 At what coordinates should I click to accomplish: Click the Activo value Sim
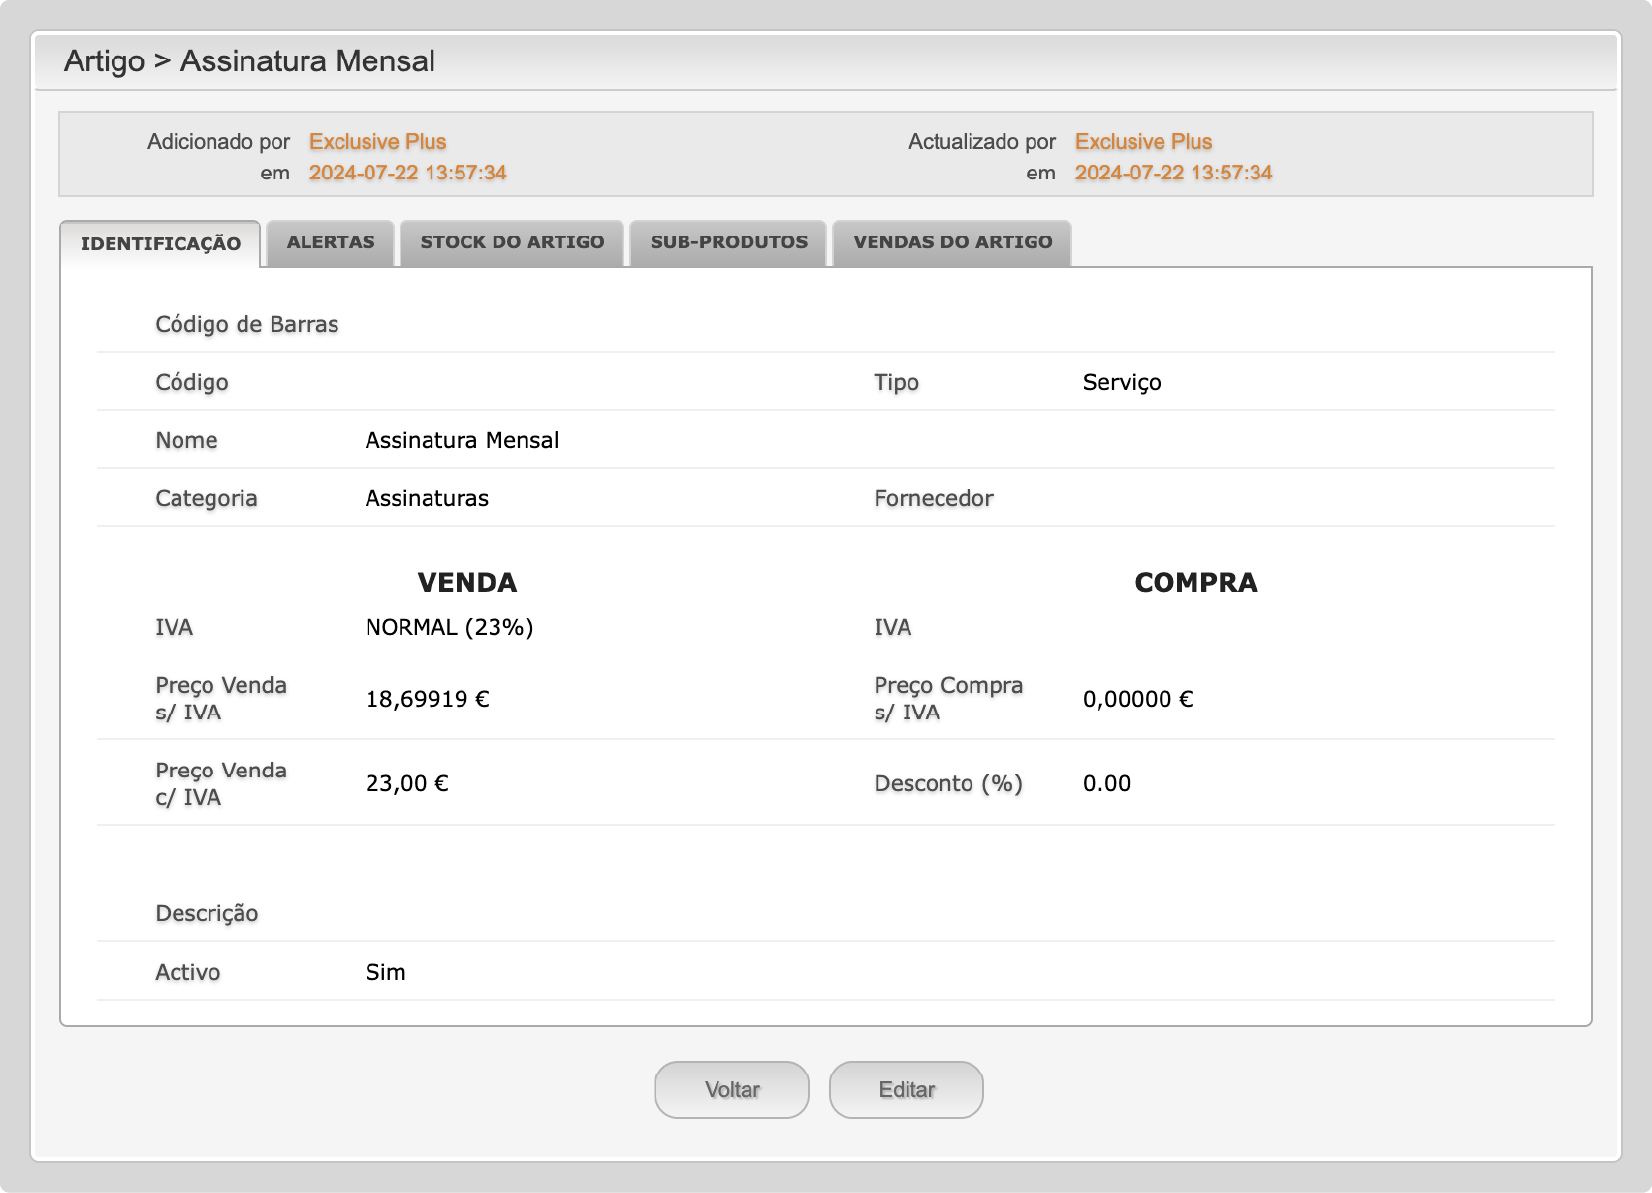[385, 972]
